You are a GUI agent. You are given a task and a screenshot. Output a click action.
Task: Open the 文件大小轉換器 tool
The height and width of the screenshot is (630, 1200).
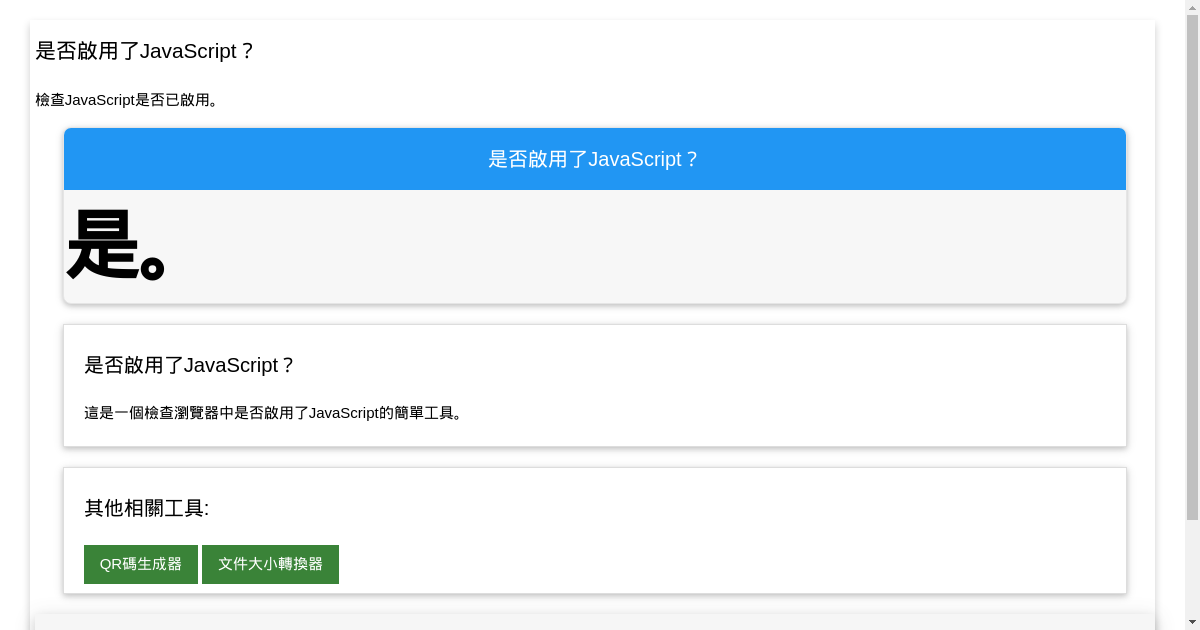[270, 564]
